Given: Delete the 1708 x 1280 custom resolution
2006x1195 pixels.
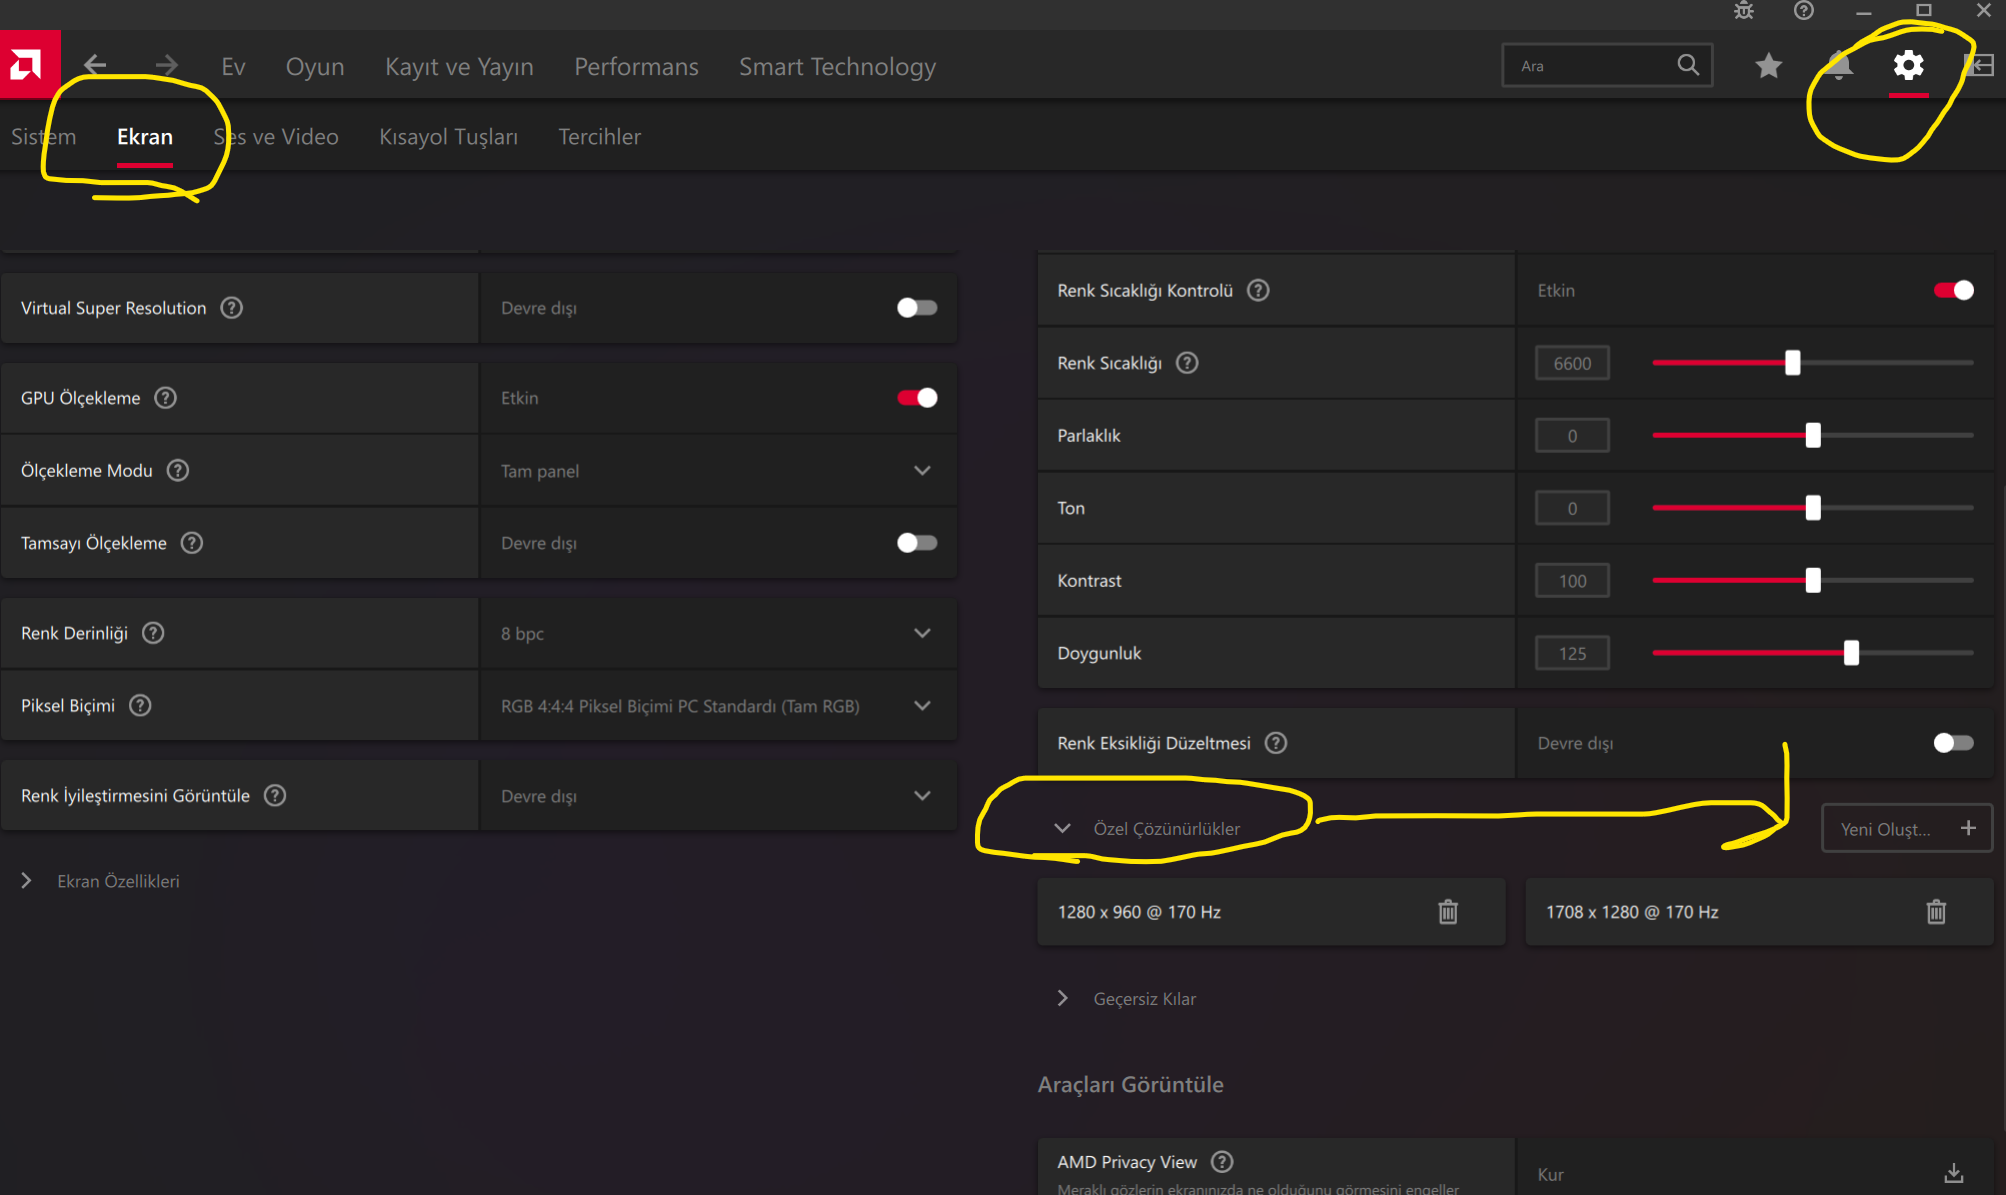Looking at the screenshot, I should click(x=1936, y=912).
